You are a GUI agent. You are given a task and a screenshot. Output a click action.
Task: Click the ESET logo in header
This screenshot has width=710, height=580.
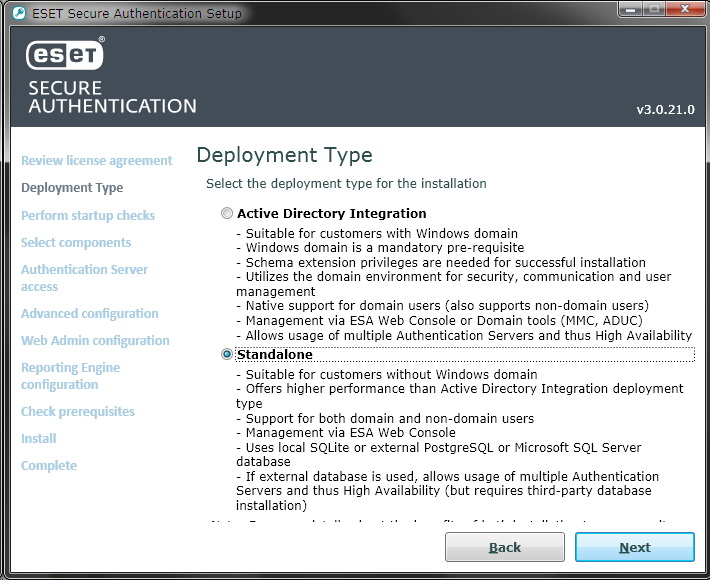pos(65,55)
